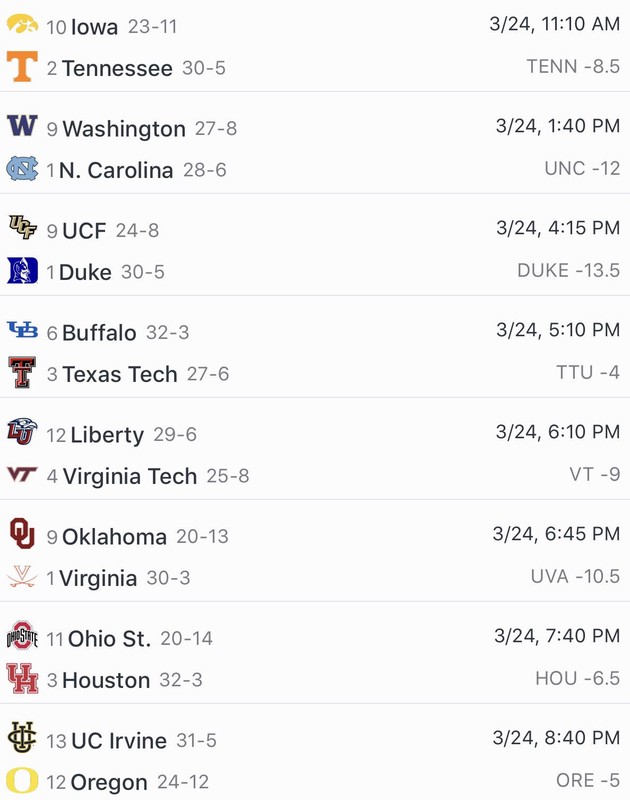Tap the Liberty Flames logo

point(22,432)
